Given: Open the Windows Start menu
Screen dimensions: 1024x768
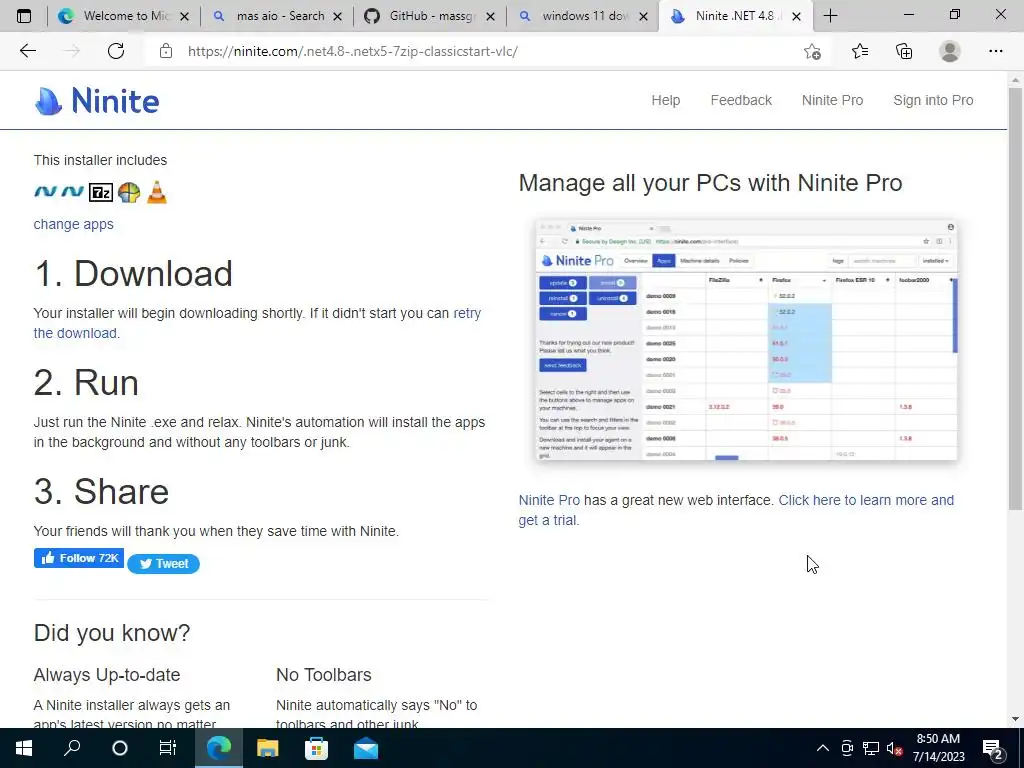Looking at the screenshot, I should tap(24, 748).
